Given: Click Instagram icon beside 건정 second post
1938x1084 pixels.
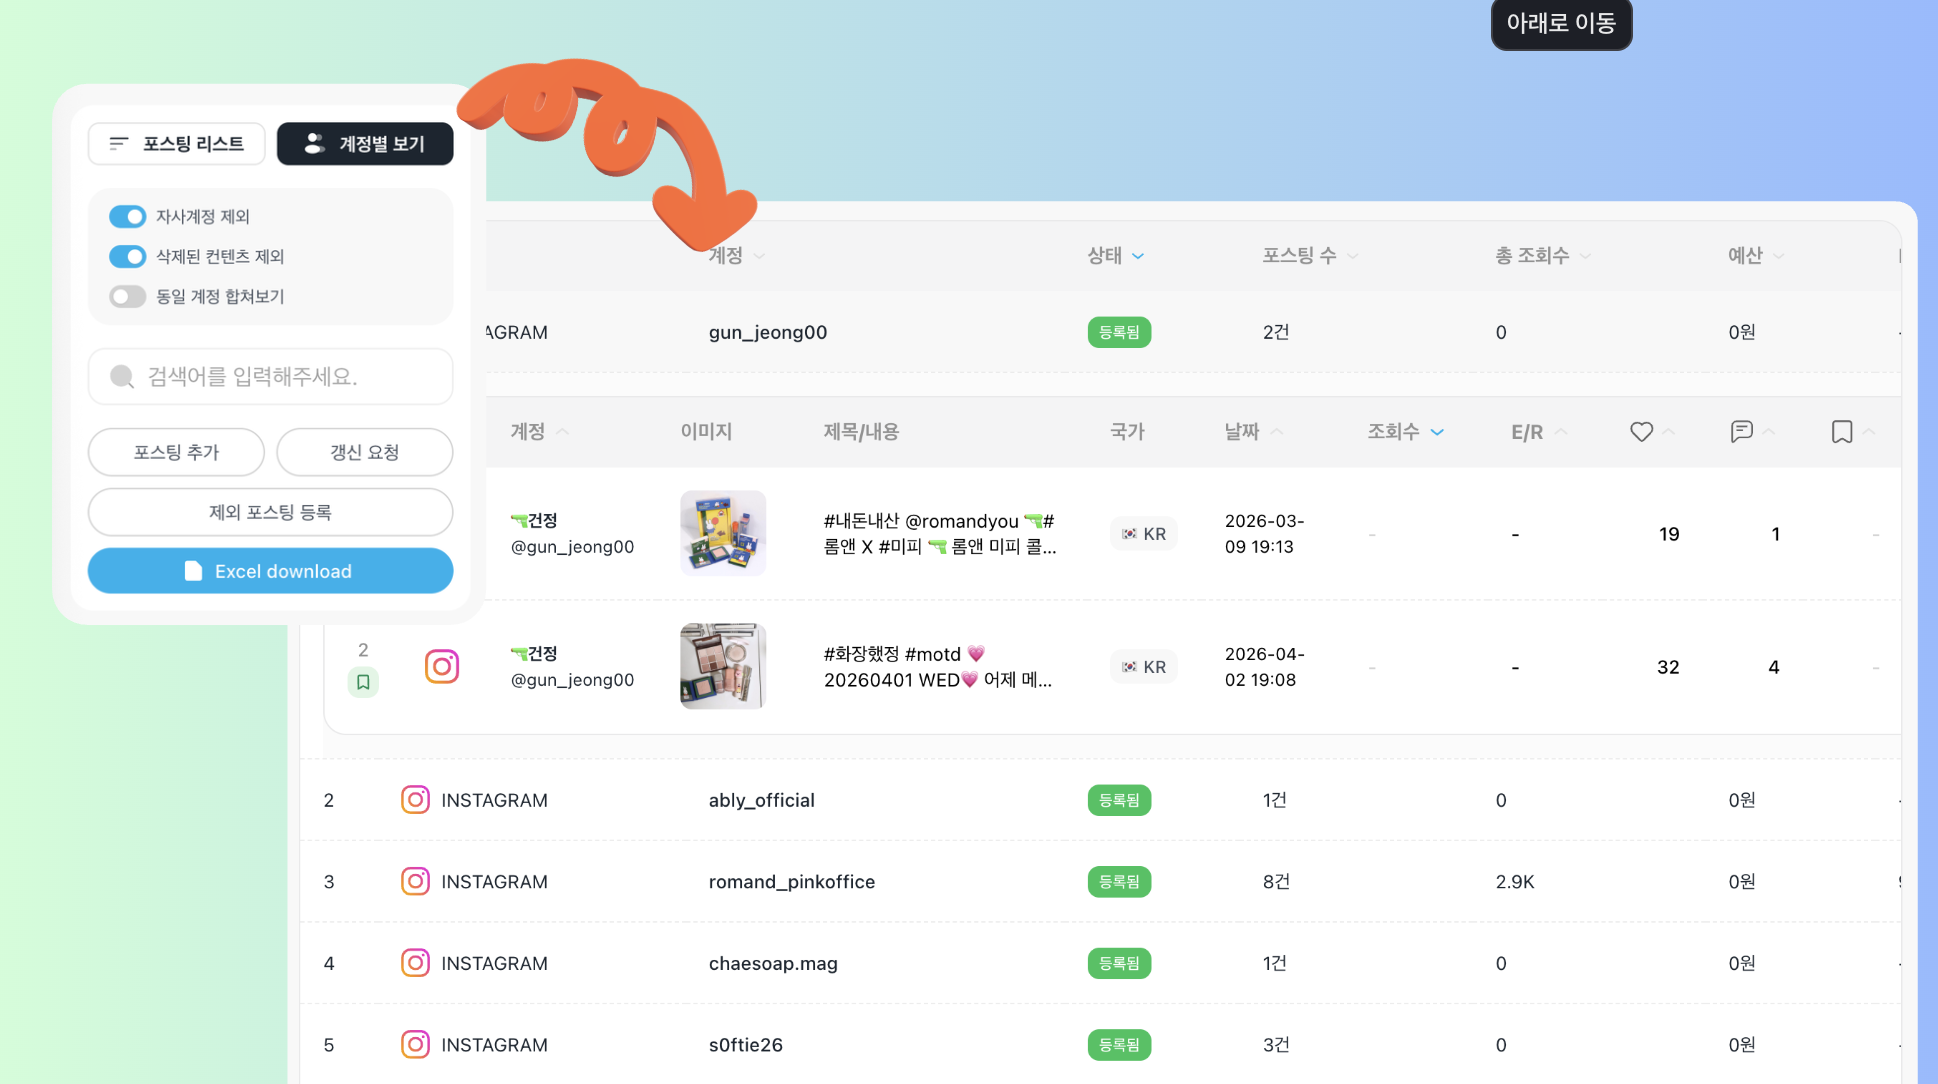Looking at the screenshot, I should tap(441, 666).
